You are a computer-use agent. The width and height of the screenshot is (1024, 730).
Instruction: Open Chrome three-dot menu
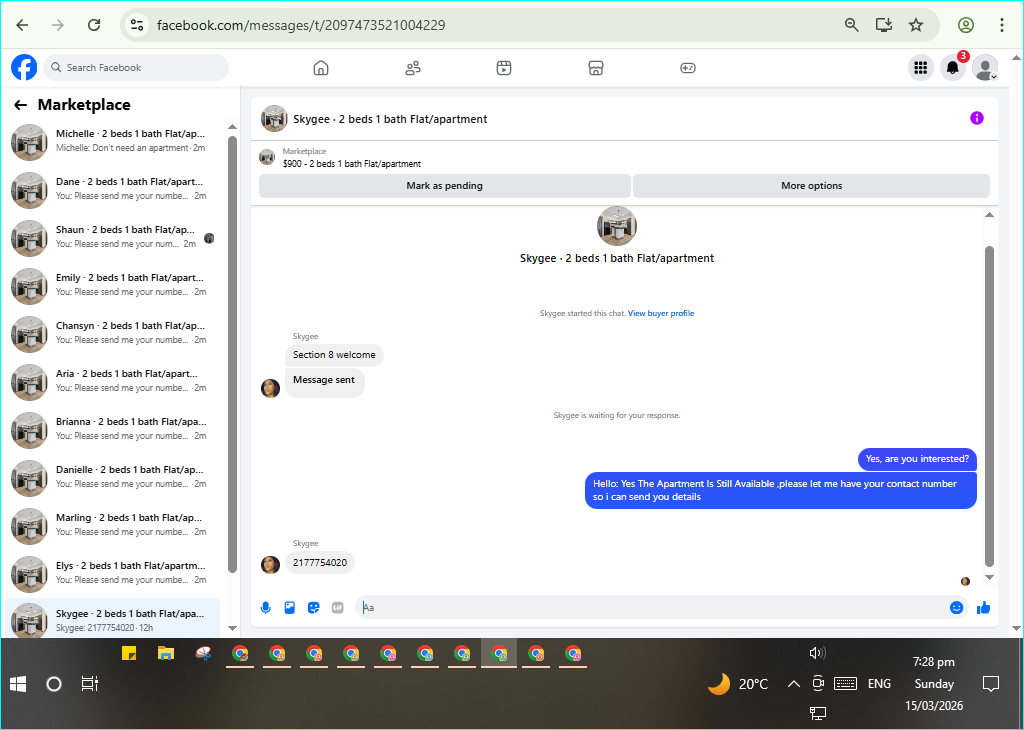tap(1002, 25)
